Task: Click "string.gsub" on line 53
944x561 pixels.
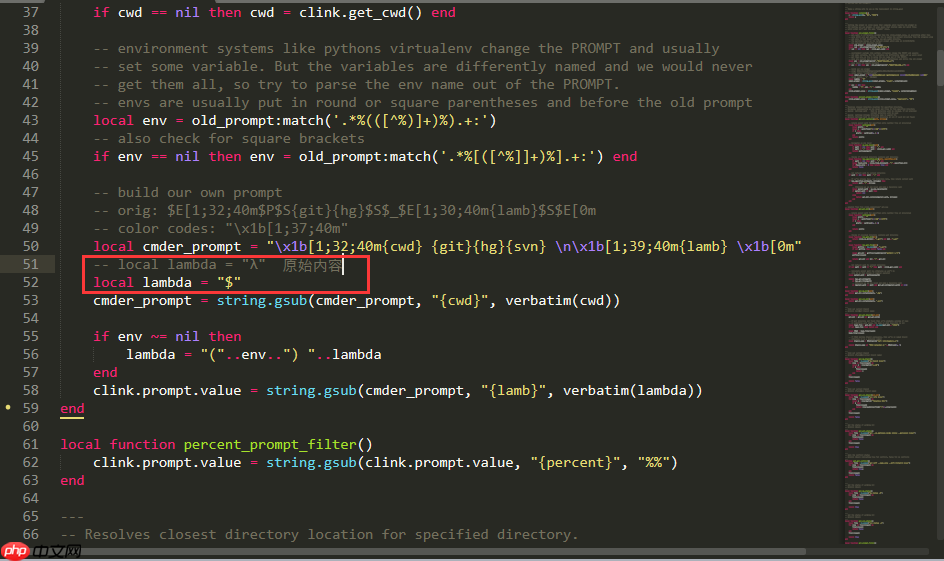Action: coord(262,301)
